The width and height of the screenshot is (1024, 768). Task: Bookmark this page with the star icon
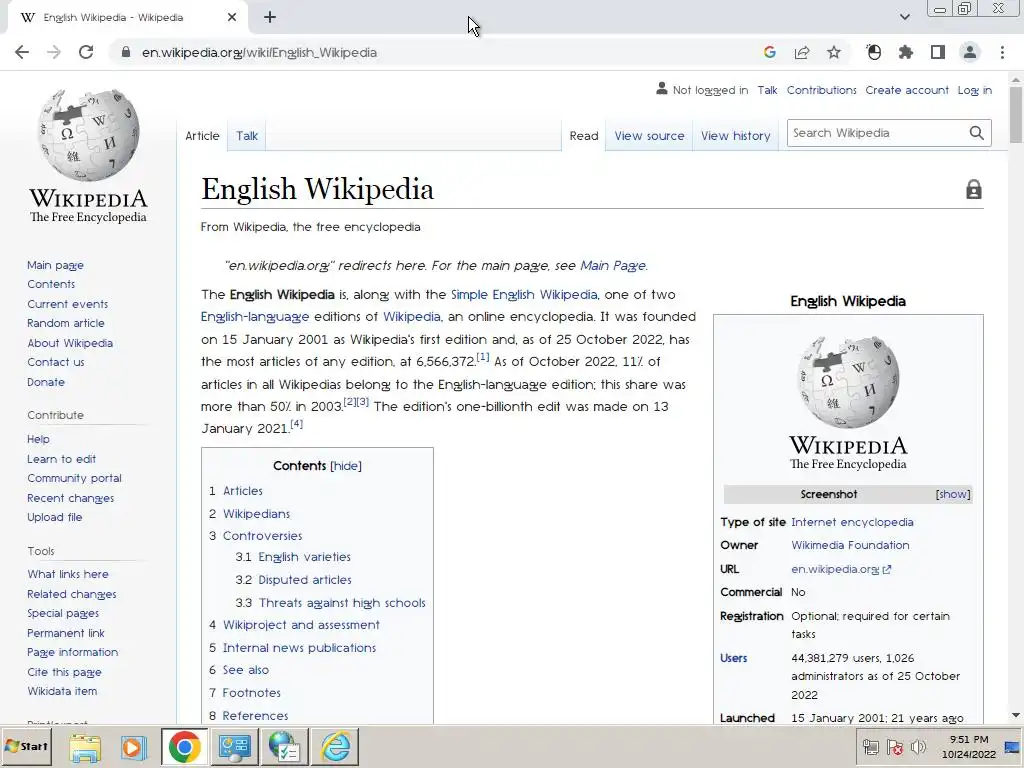pyautogui.click(x=834, y=52)
